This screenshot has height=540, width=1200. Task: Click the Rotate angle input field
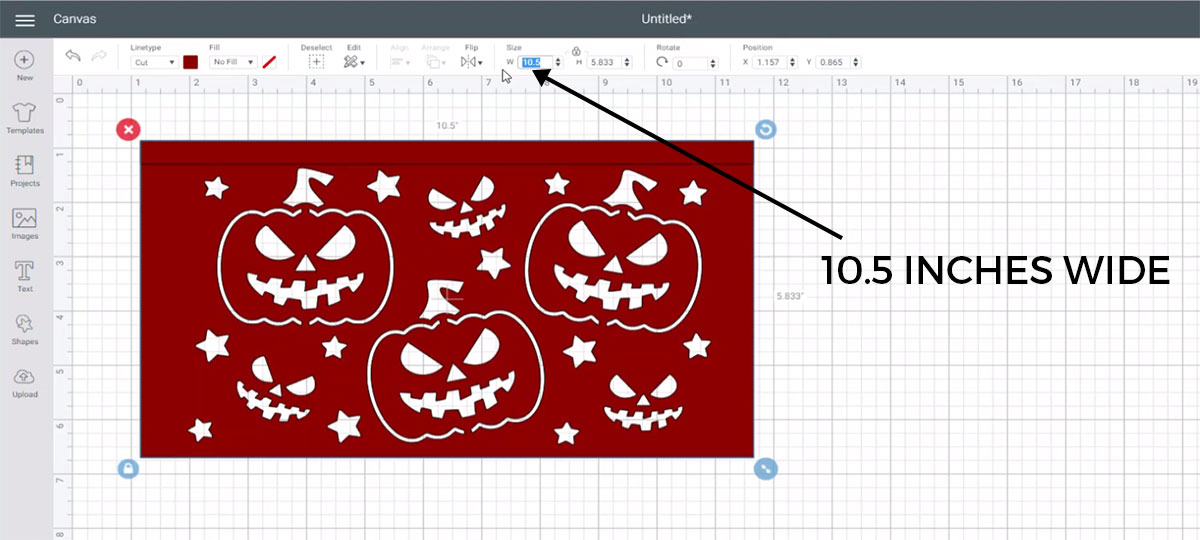point(689,63)
